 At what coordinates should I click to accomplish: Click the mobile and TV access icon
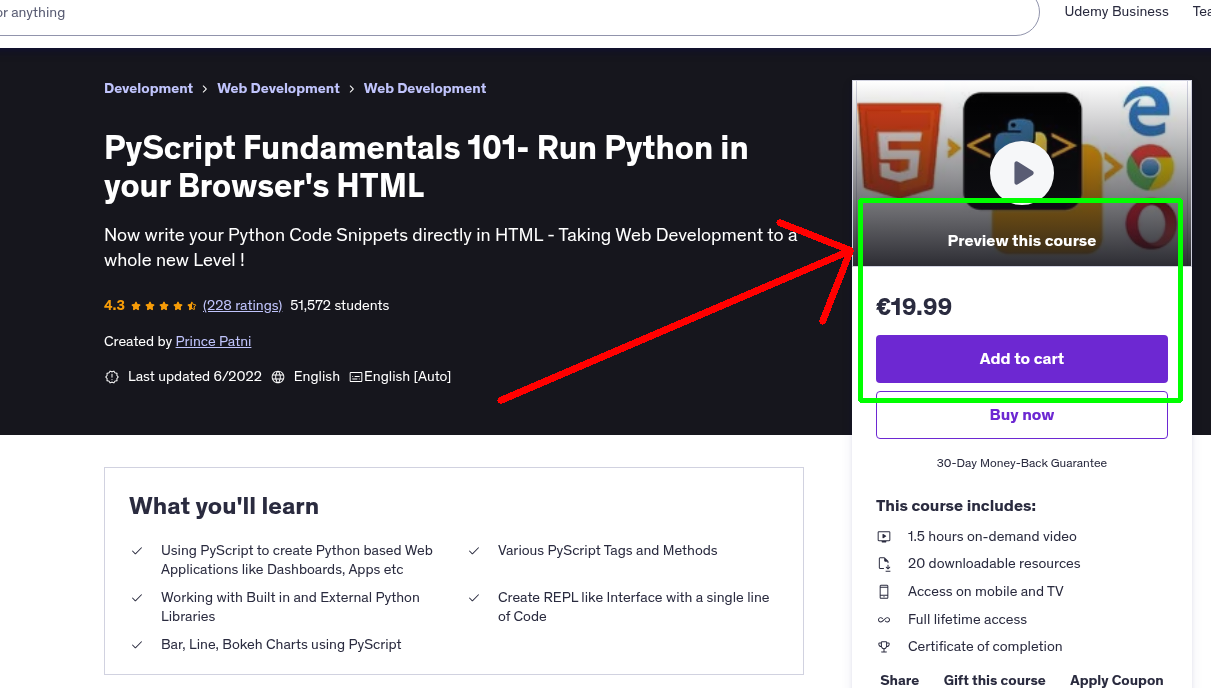pos(884,591)
